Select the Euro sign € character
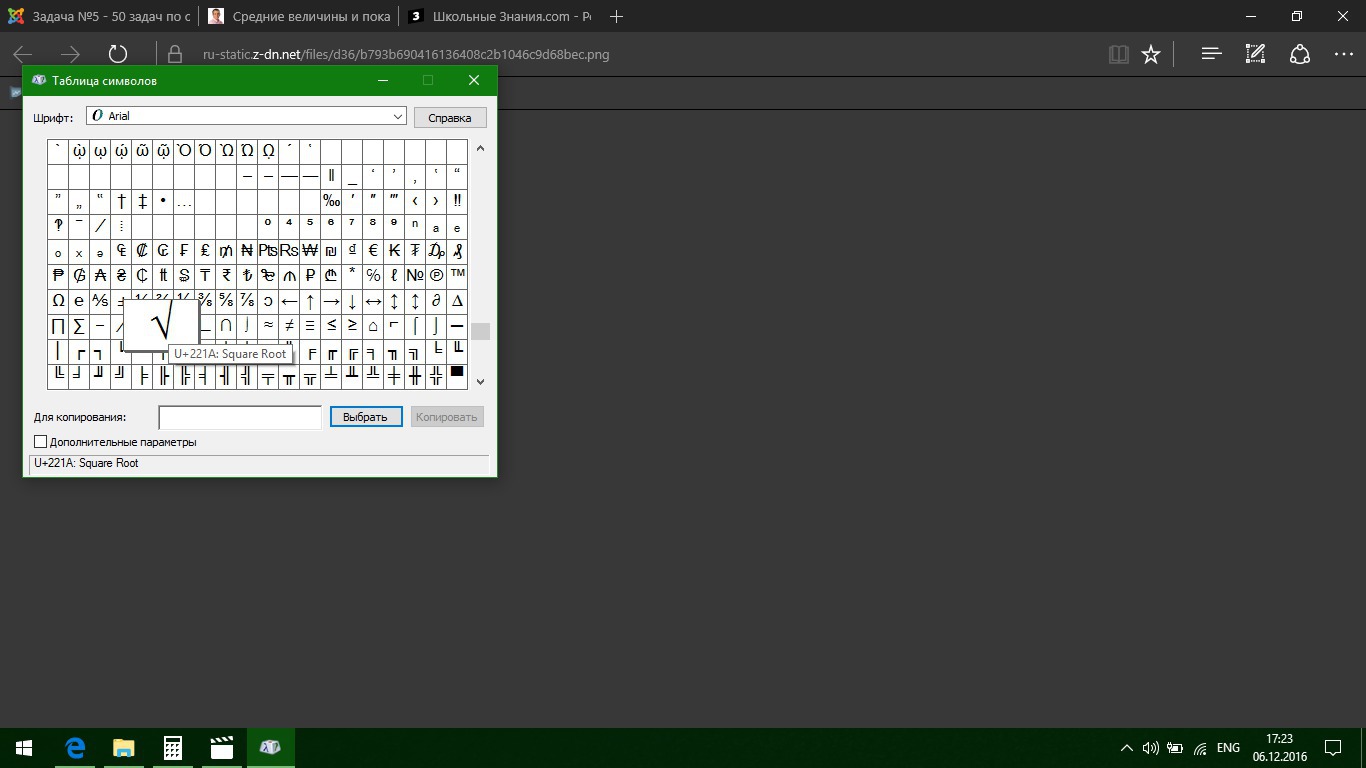This screenshot has width=1366, height=768. coord(373,251)
